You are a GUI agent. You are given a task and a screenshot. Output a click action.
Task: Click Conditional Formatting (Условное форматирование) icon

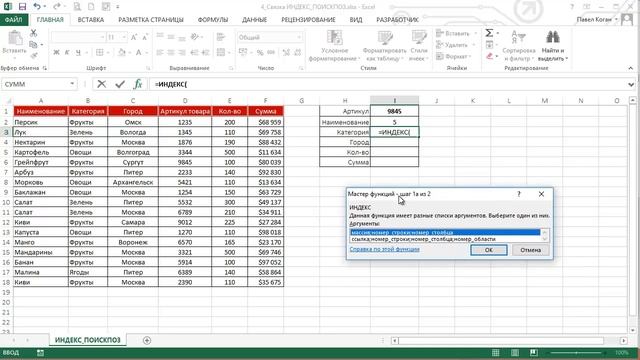point(334,45)
